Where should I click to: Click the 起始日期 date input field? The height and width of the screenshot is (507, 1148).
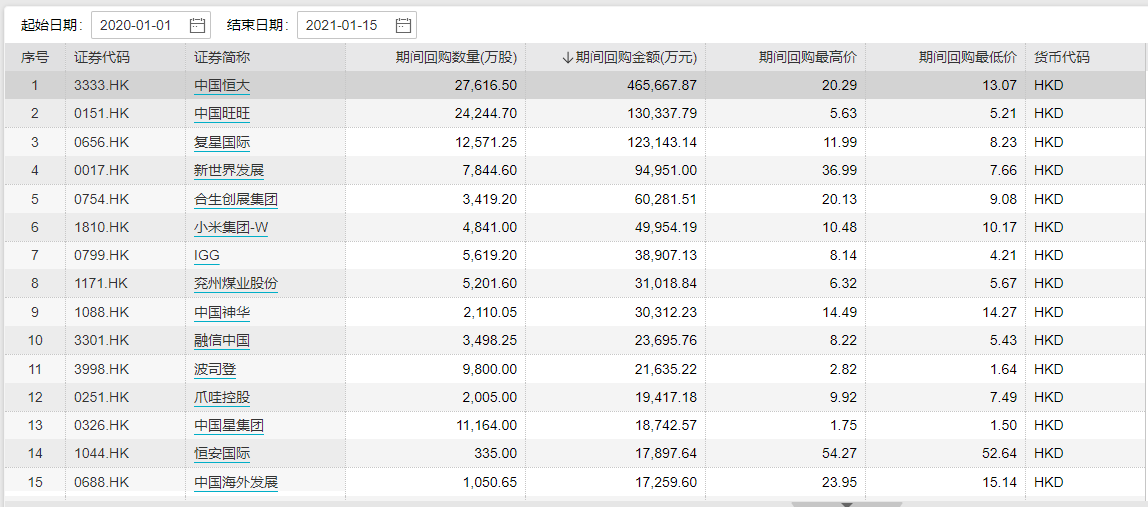coord(140,25)
